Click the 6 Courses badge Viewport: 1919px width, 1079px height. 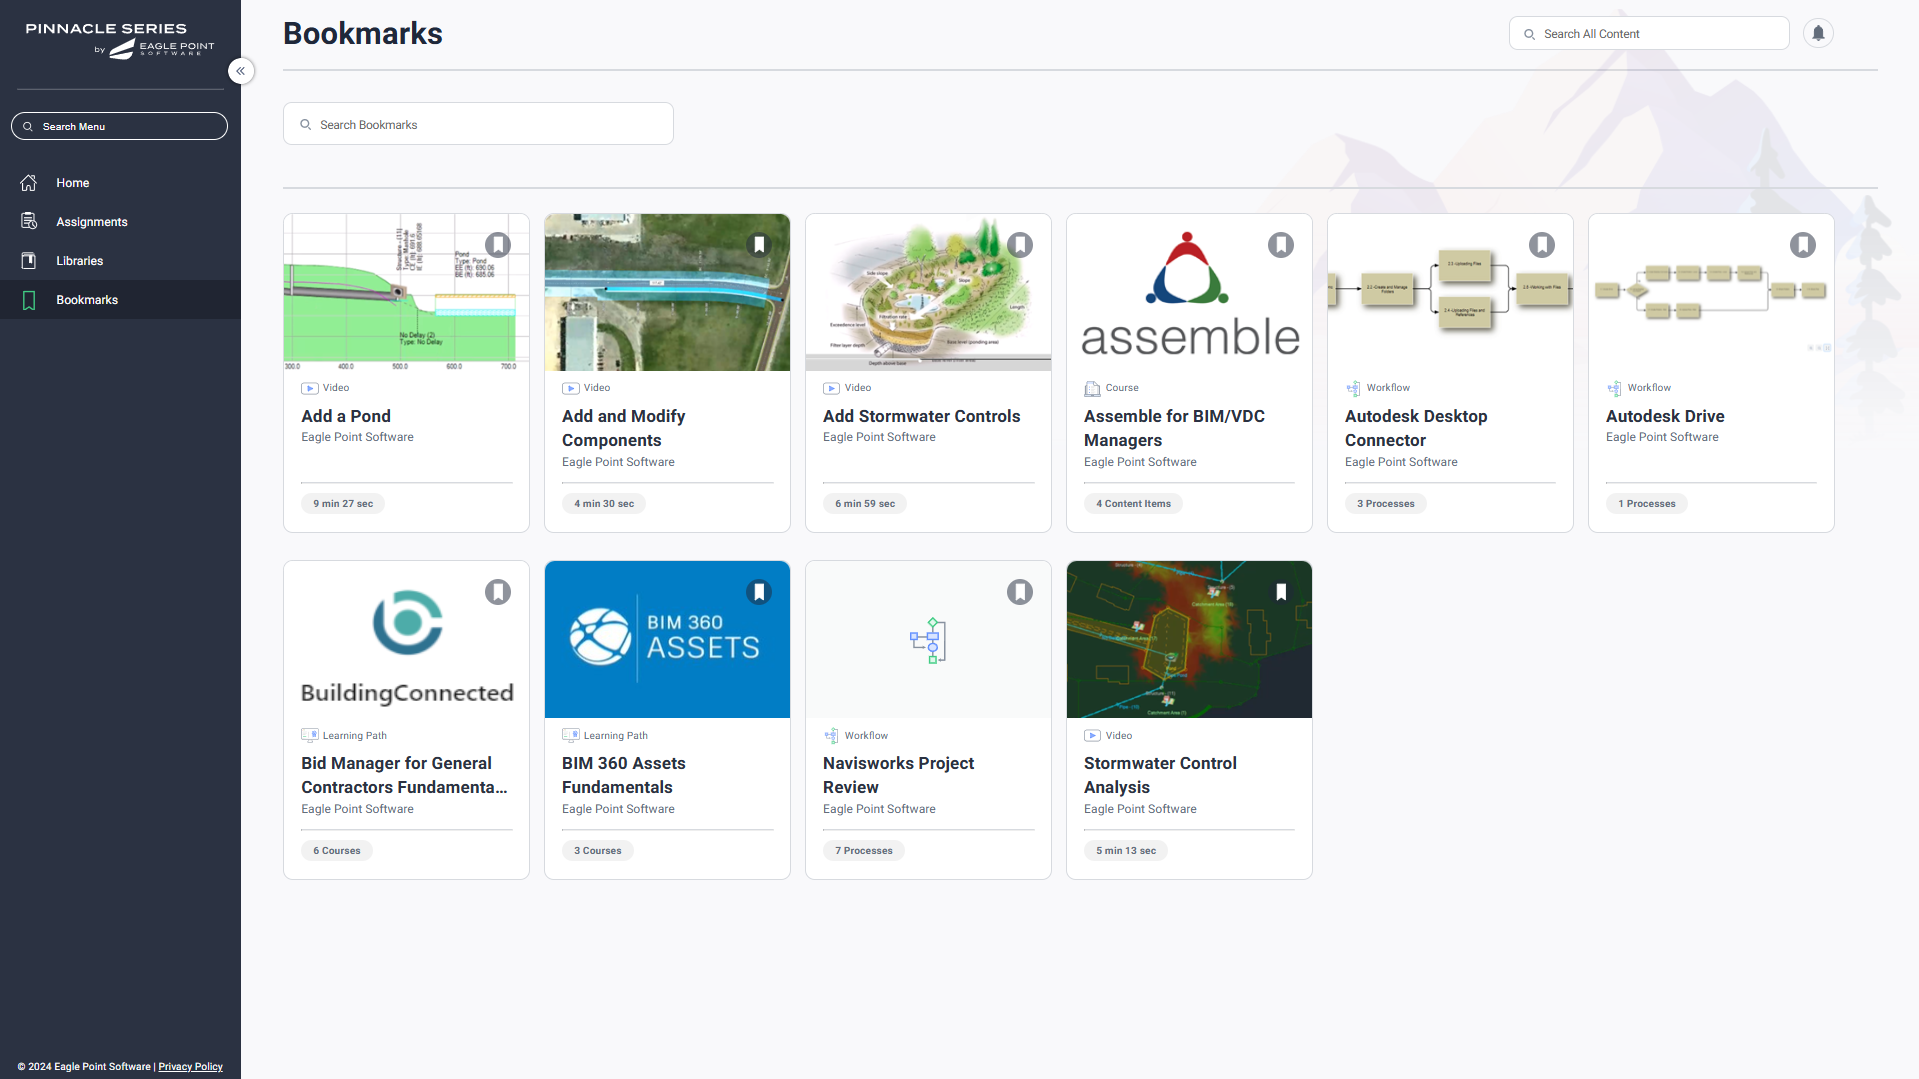pyautogui.click(x=337, y=851)
